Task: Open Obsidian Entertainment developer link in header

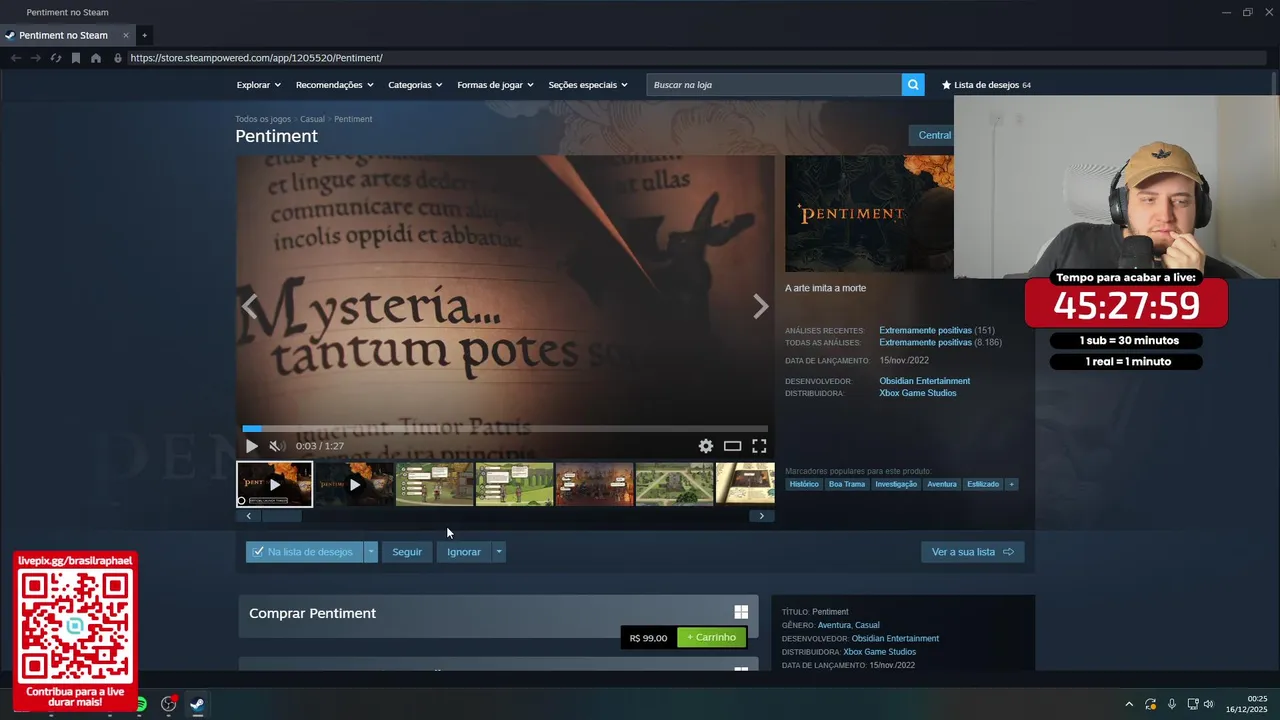Action: [x=924, y=381]
